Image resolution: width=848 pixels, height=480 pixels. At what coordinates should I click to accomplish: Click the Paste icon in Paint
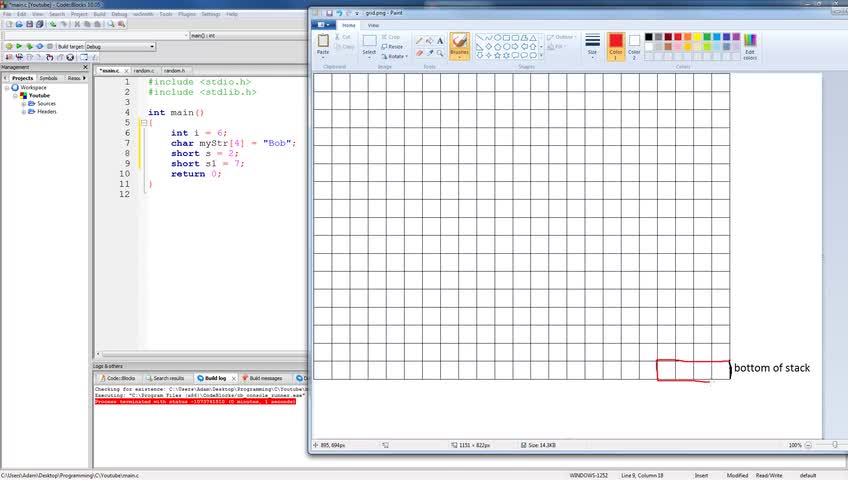click(323, 41)
